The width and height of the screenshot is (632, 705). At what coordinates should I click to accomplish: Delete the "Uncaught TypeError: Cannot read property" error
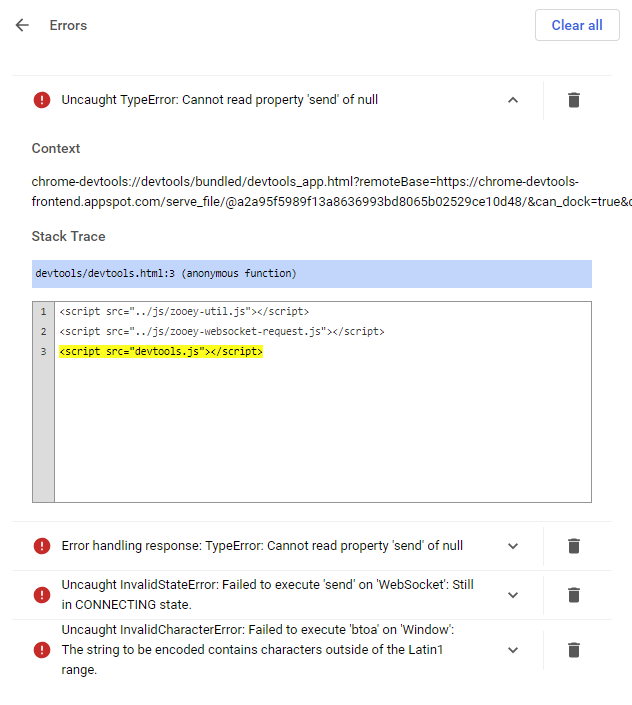click(574, 100)
